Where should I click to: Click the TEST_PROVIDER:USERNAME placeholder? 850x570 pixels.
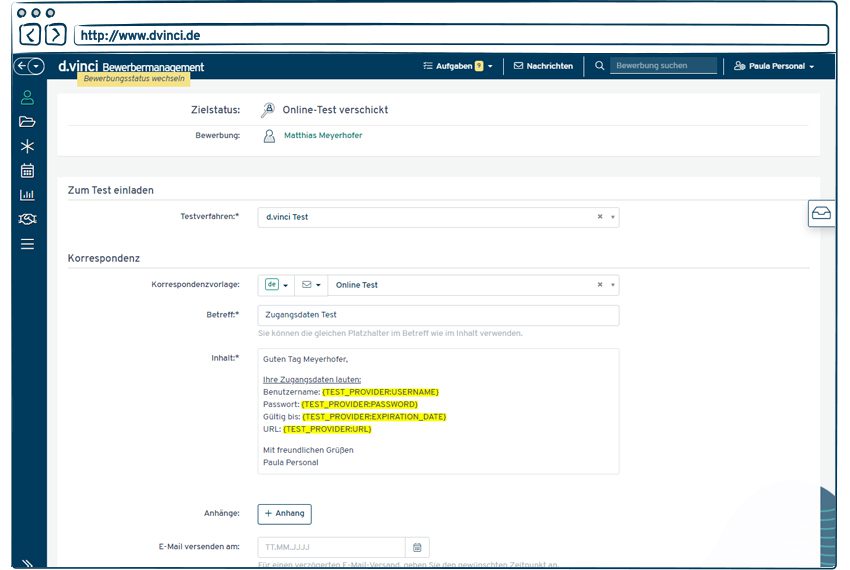click(380, 392)
